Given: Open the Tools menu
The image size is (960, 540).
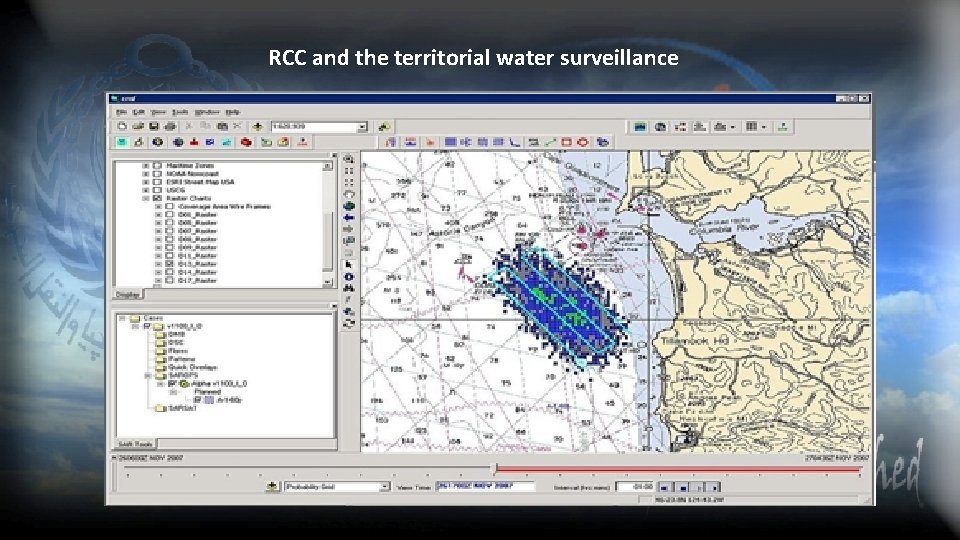Looking at the screenshot, I should 180,113.
